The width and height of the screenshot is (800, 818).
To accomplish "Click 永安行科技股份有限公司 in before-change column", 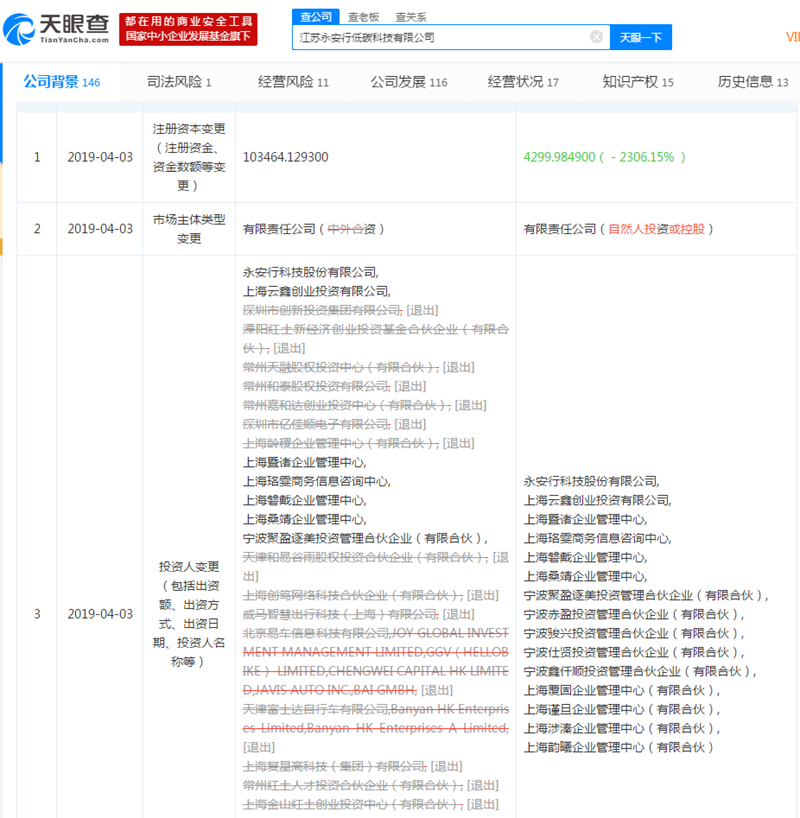I will (x=311, y=272).
